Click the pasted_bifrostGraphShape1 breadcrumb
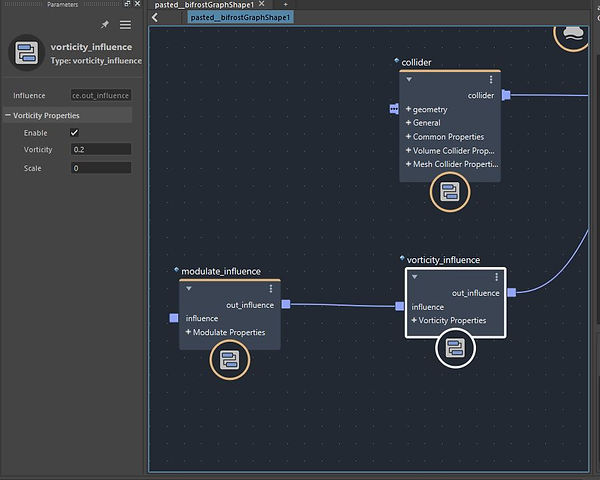 click(240, 18)
